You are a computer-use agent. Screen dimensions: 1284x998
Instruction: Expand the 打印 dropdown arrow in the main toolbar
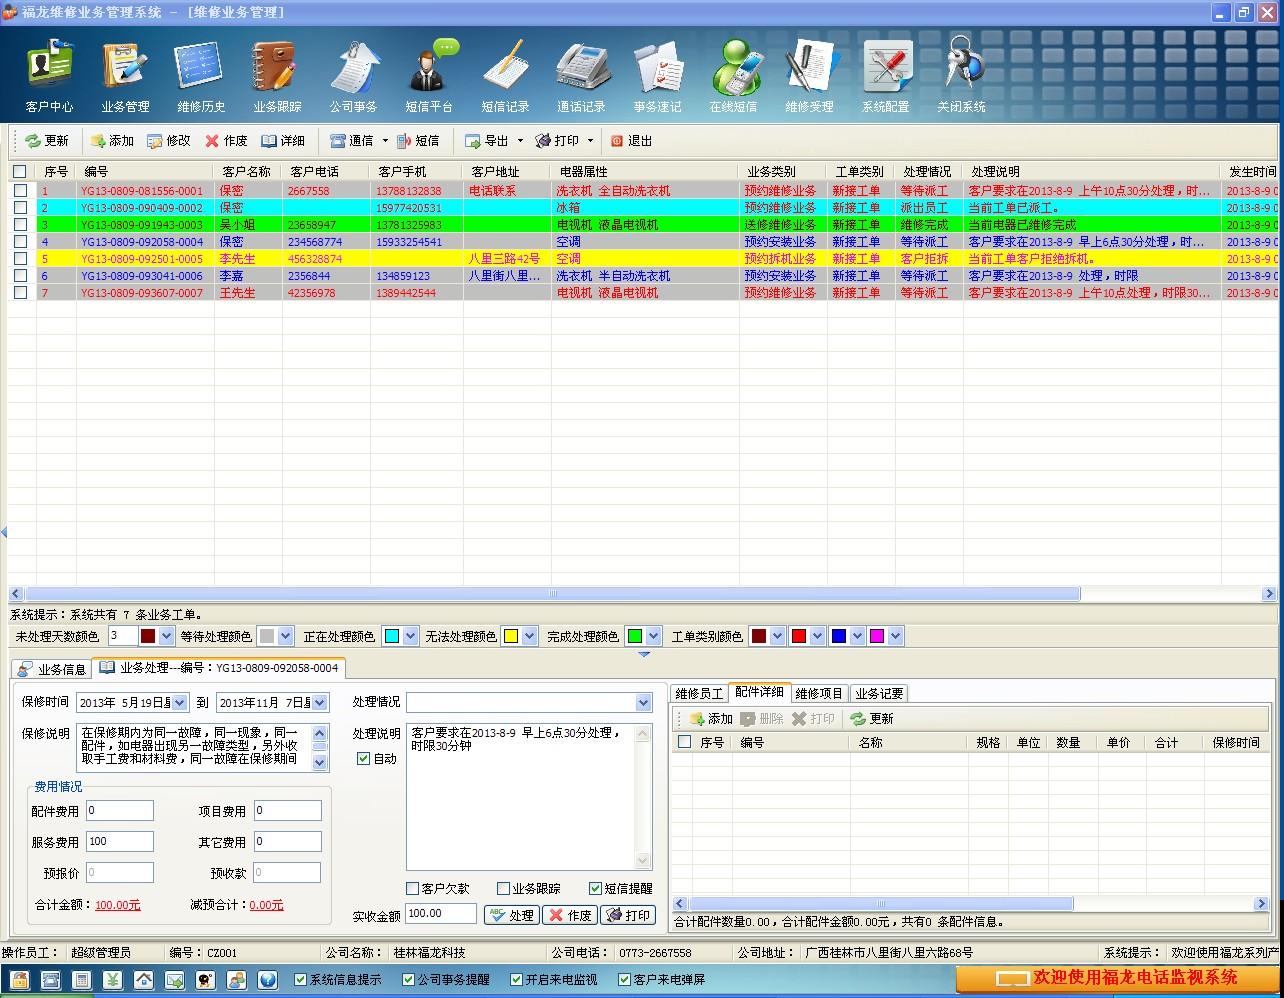(x=590, y=141)
